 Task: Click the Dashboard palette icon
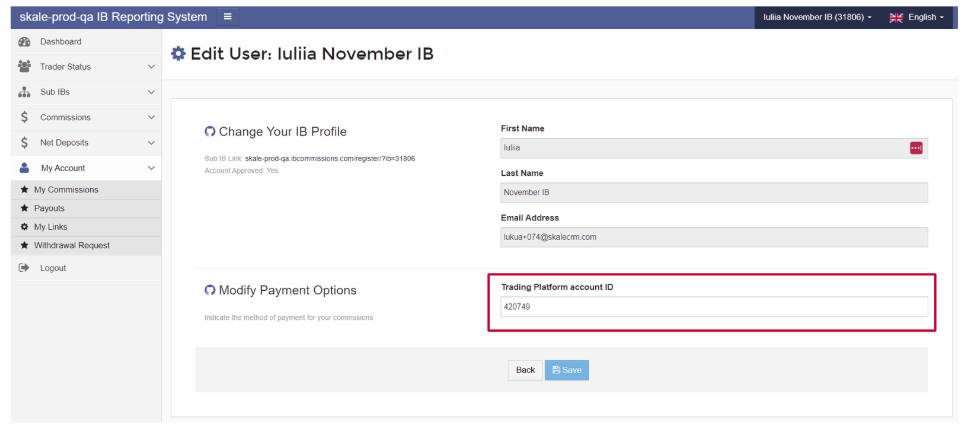(x=24, y=42)
